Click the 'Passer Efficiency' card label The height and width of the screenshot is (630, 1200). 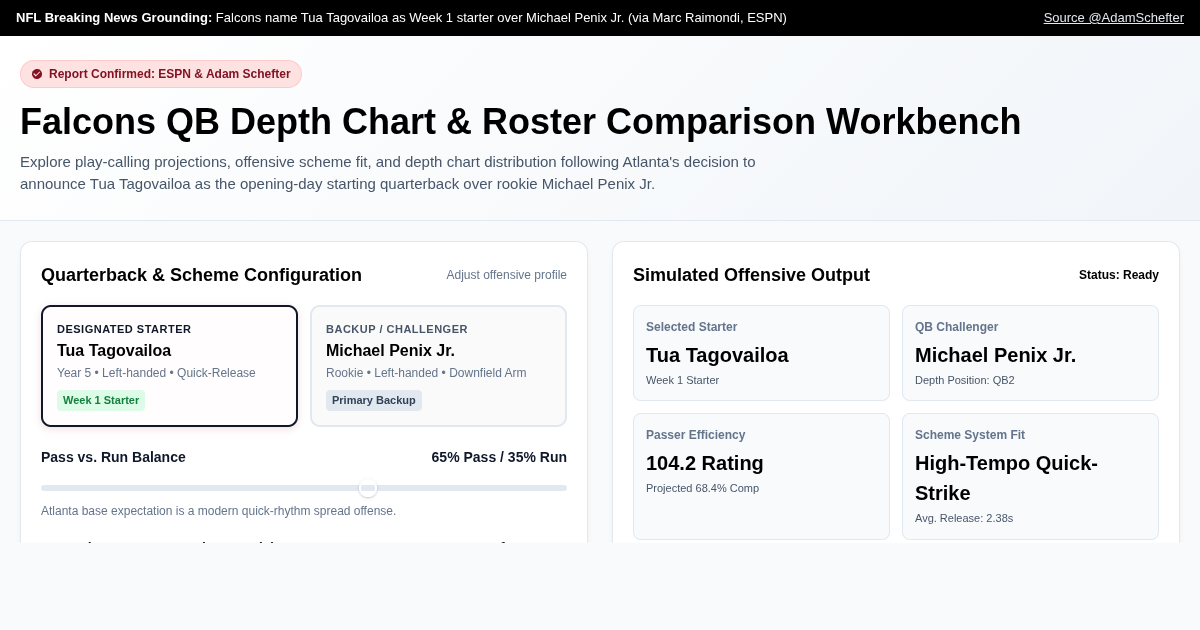pos(695,435)
